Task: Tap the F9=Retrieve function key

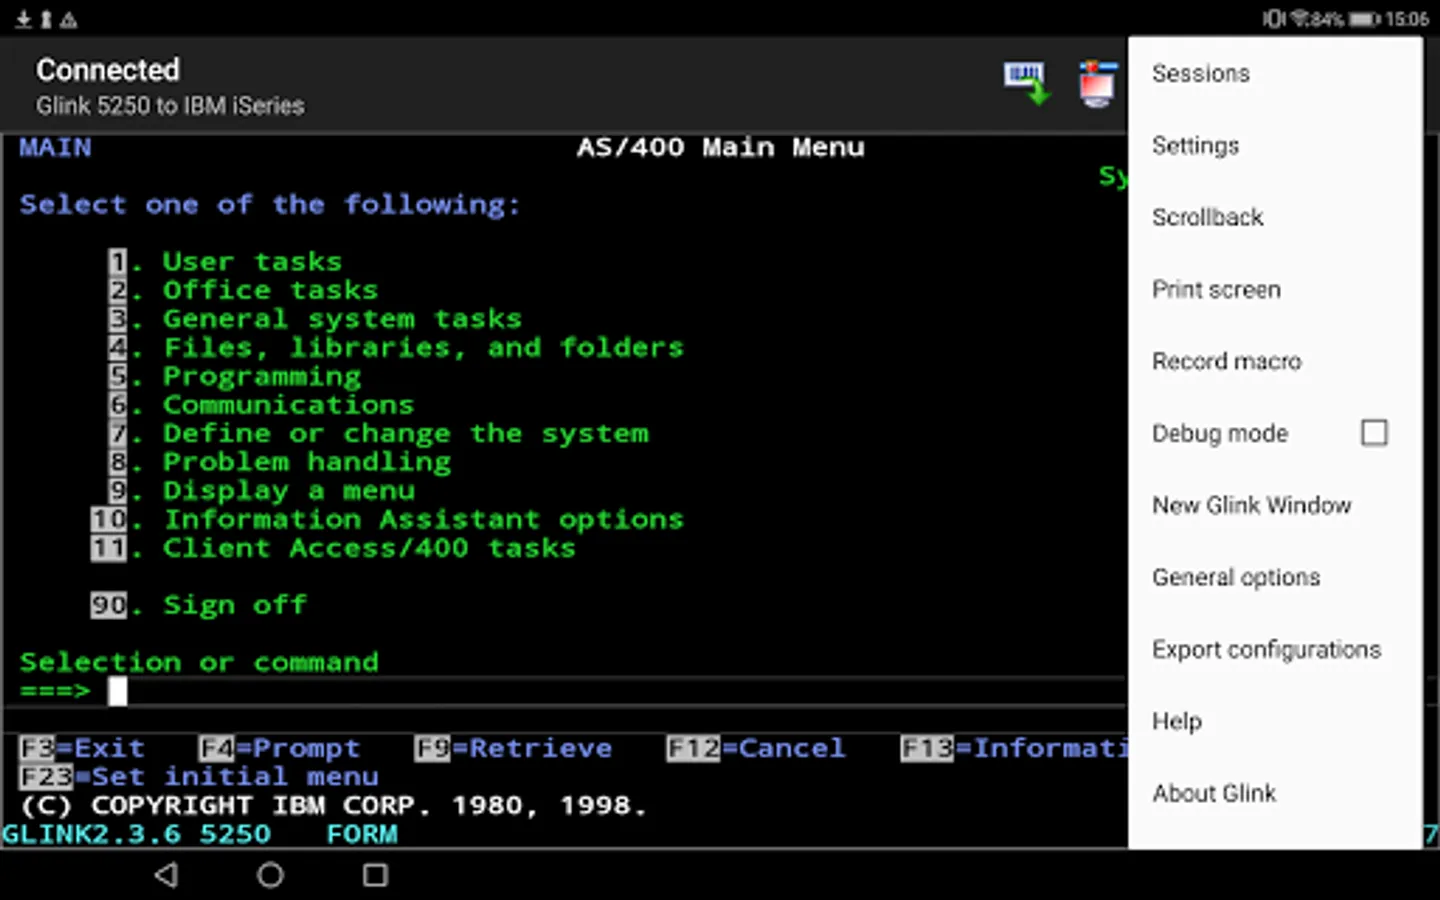Action: 513,748
